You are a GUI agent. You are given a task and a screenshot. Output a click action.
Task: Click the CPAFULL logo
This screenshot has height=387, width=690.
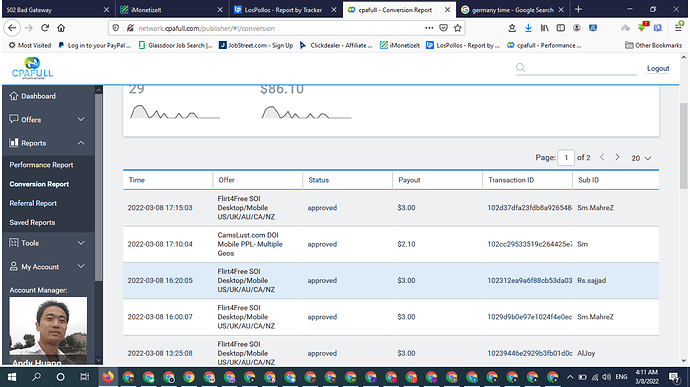point(32,68)
